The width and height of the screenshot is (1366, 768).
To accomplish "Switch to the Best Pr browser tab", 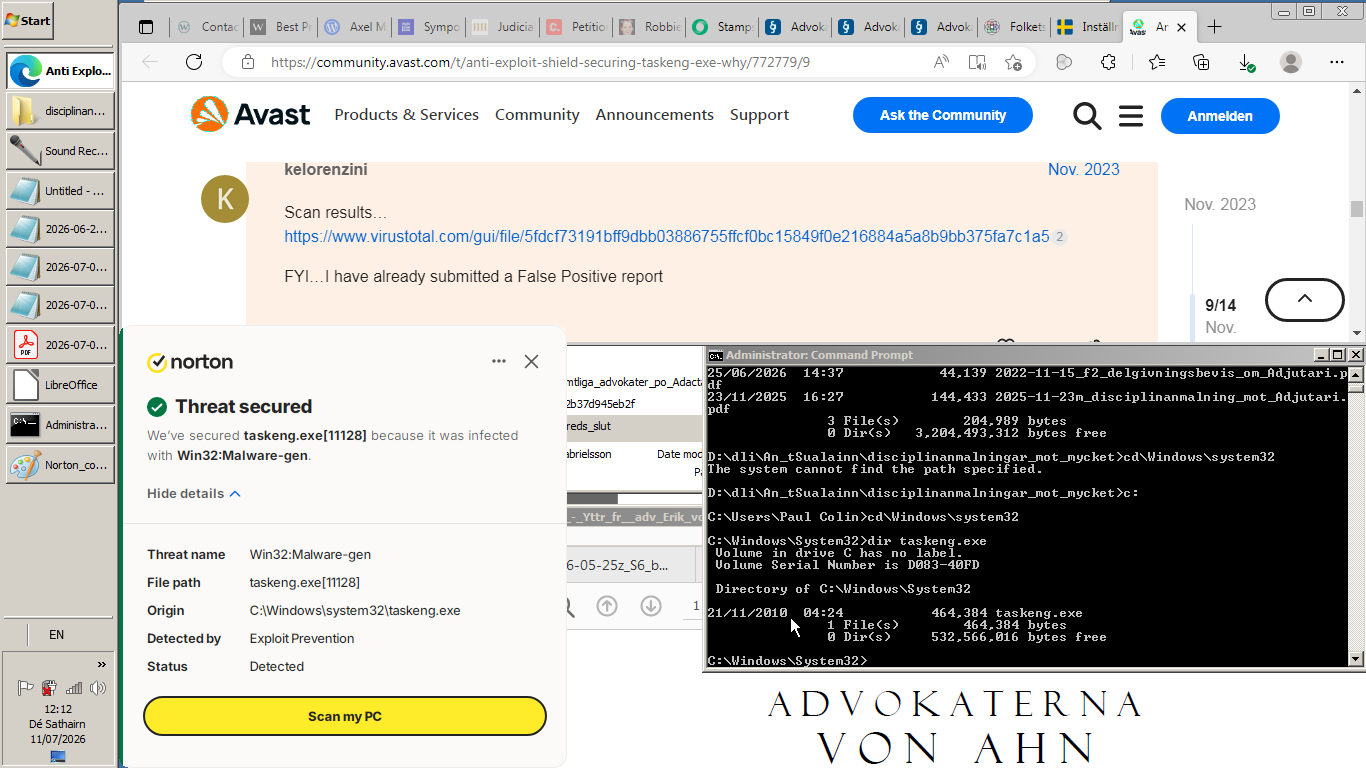I will click(282, 27).
